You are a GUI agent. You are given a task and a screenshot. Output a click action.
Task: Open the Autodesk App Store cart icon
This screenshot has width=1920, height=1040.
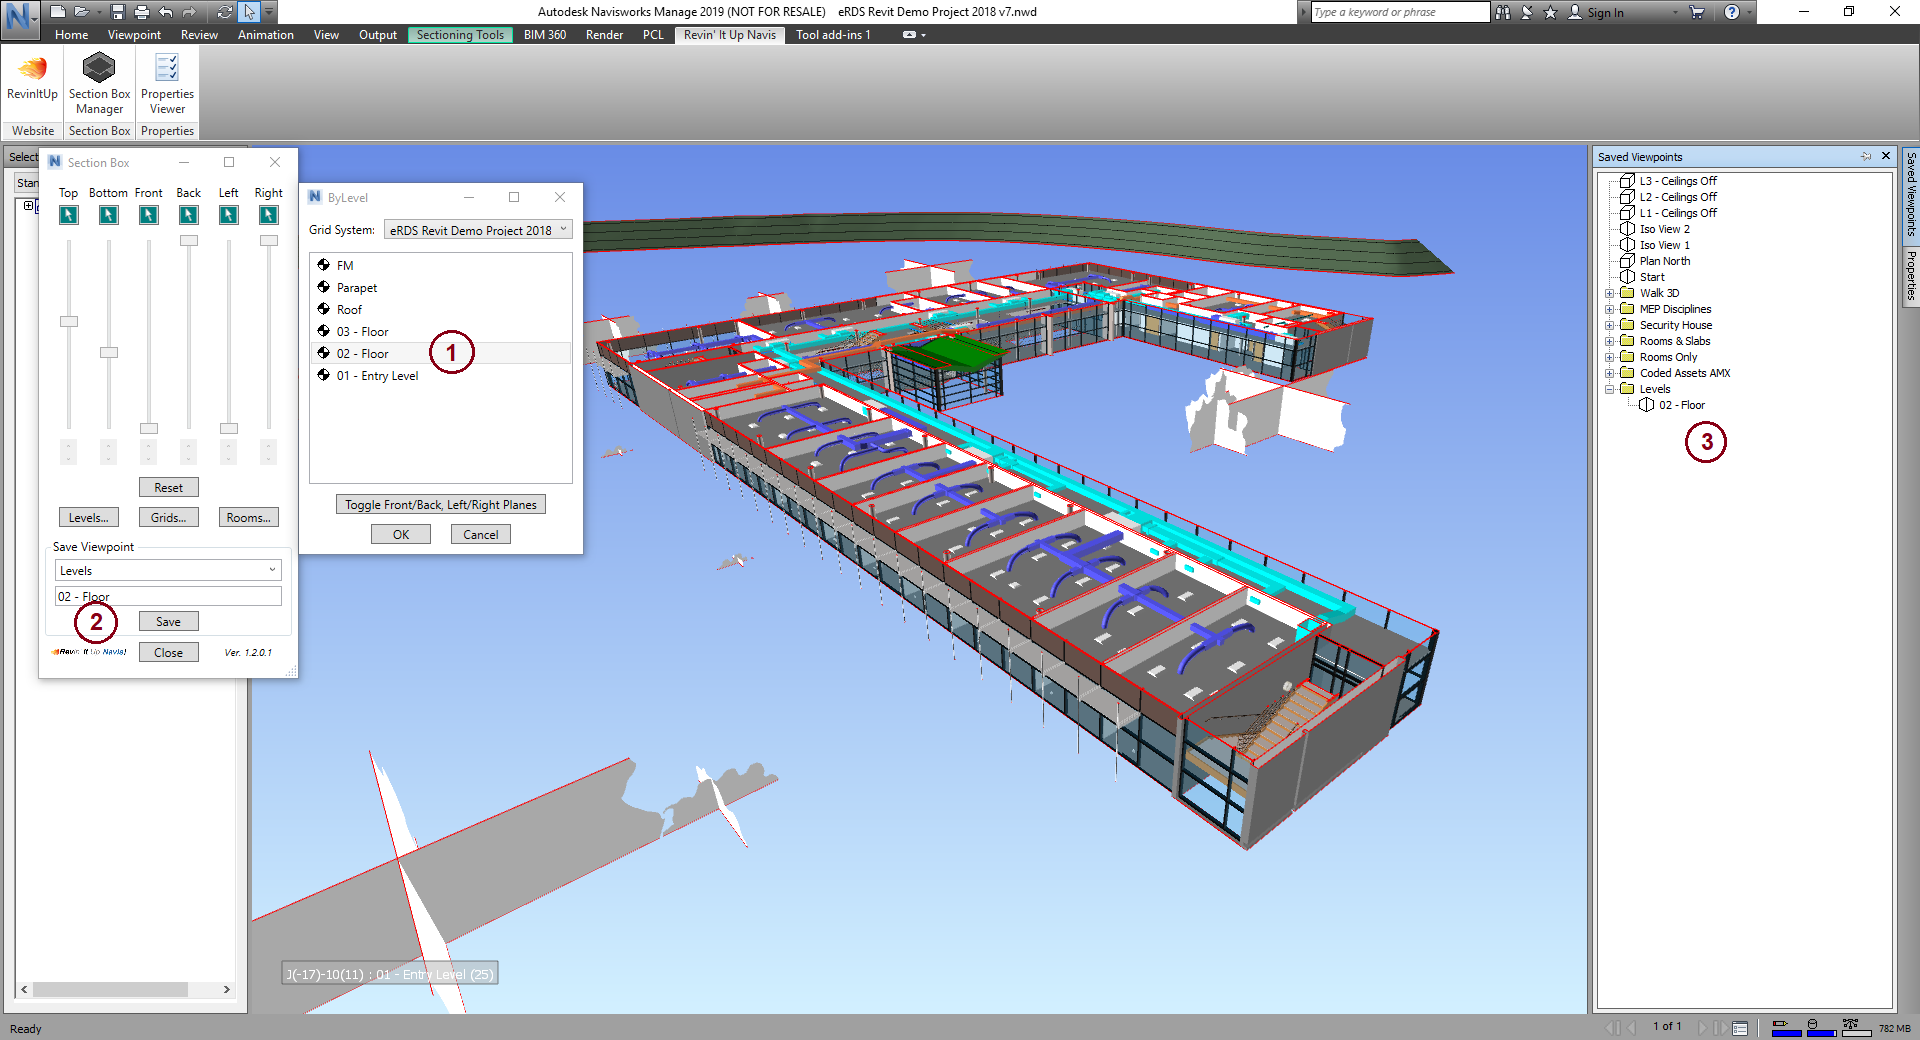(x=1697, y=12)
